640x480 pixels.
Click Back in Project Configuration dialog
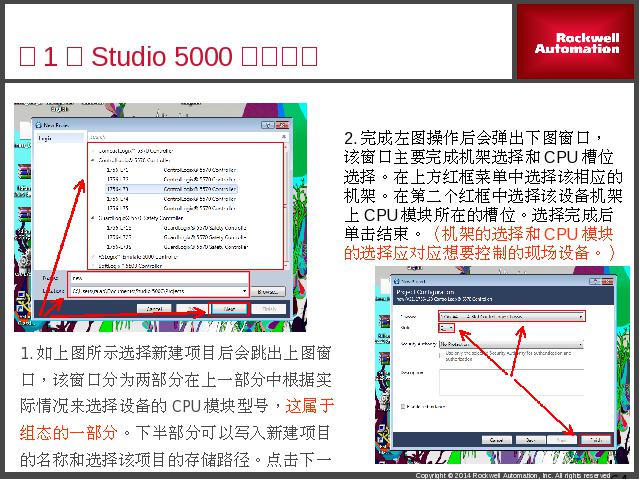(x=530, y=440)
